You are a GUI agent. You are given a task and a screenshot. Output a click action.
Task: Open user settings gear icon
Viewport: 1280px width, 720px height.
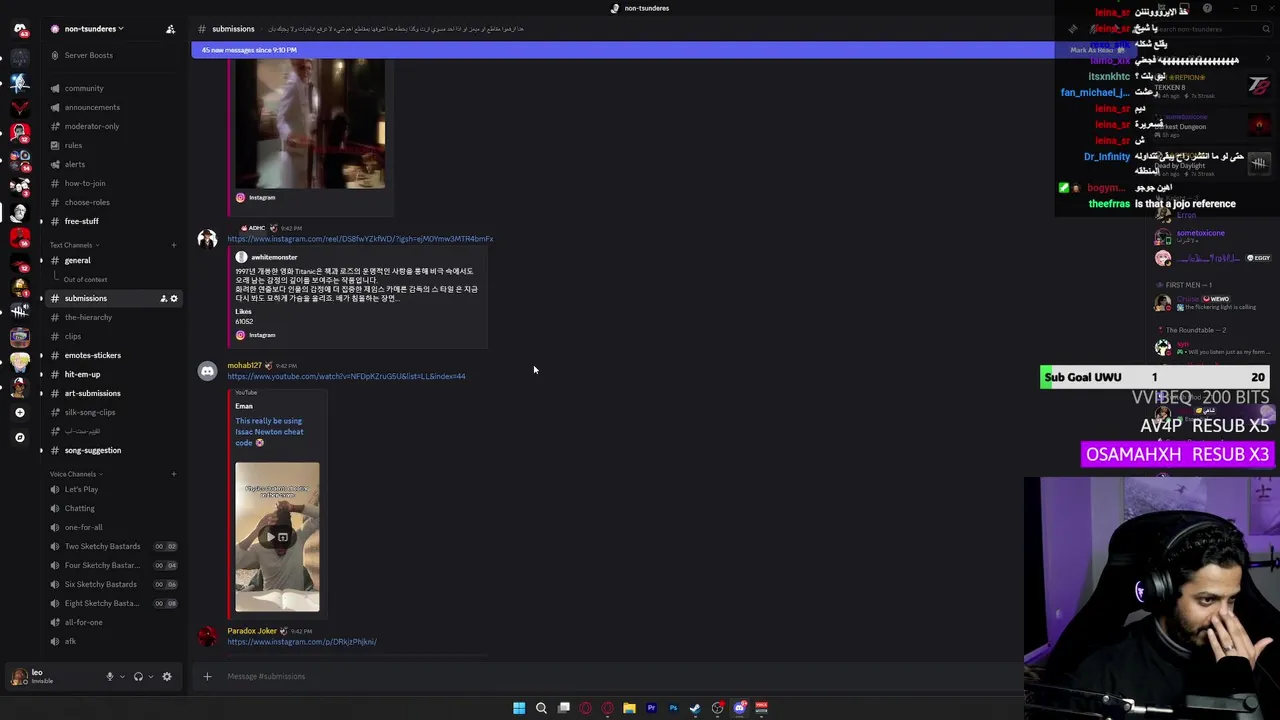point(167,677)
